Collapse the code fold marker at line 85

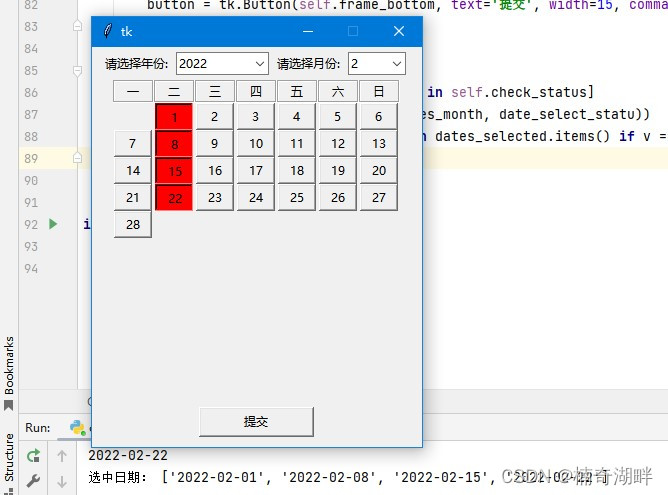[x=78, y=71]
